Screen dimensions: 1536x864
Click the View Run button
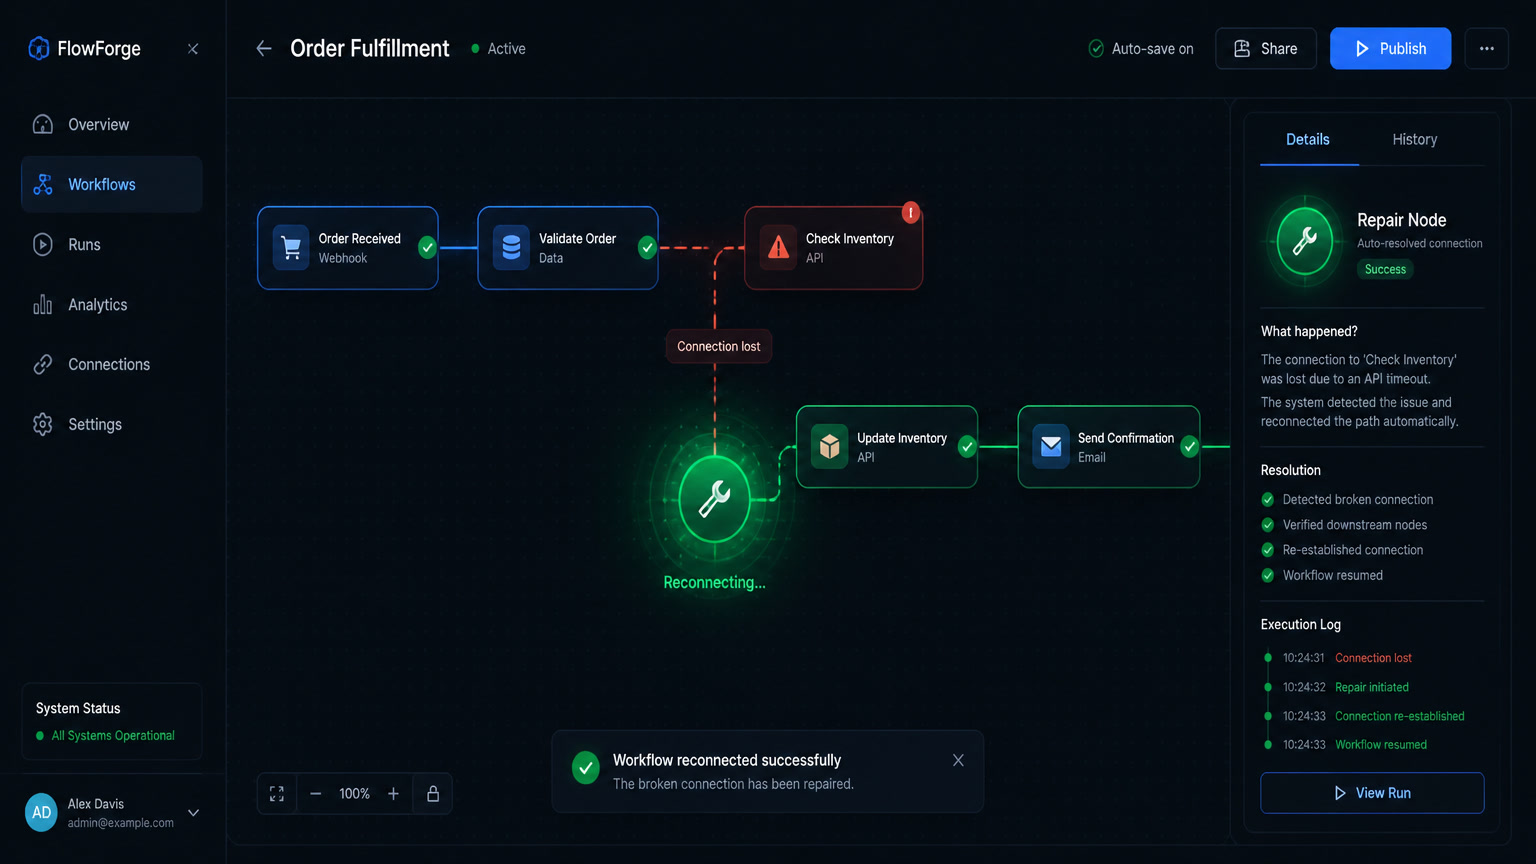(1372, 793)
